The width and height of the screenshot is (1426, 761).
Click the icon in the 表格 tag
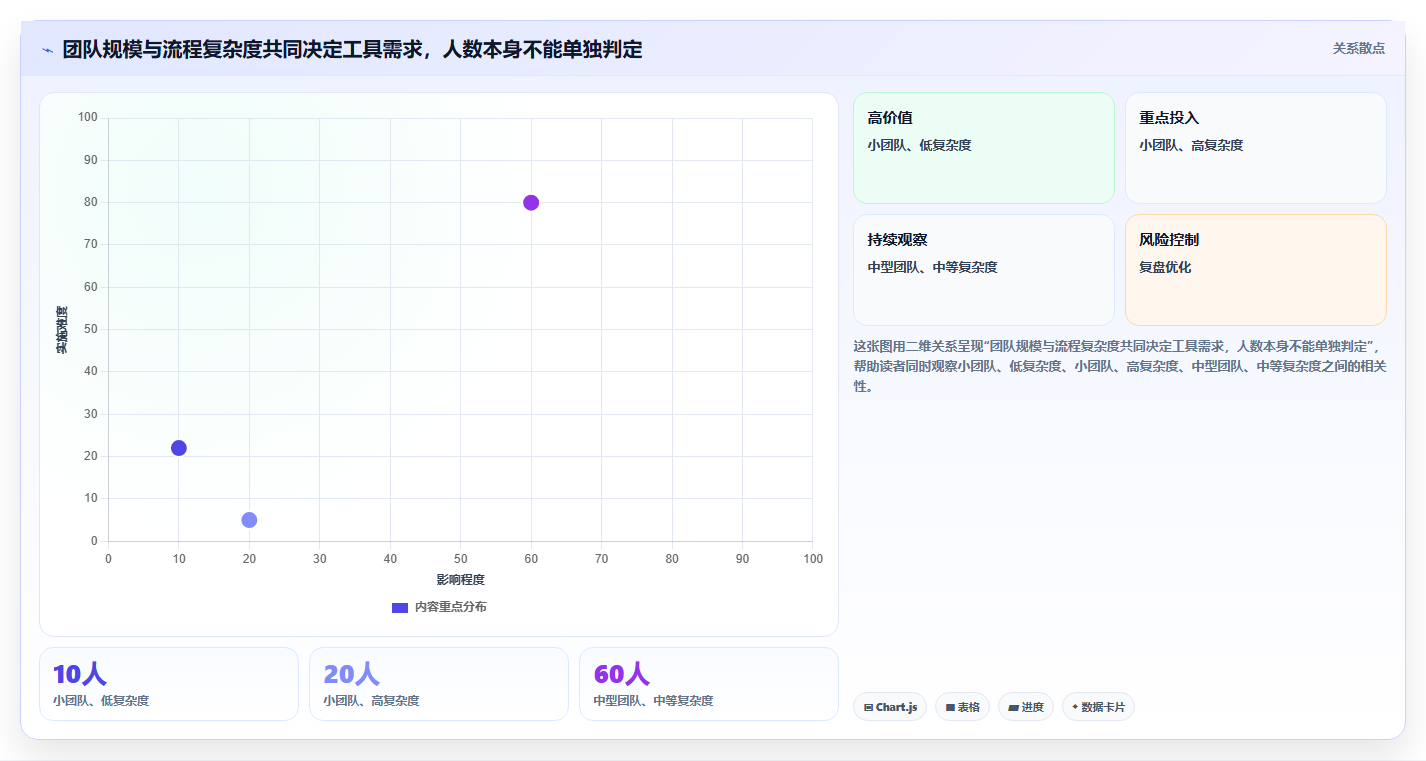click(x=950, y=707)
